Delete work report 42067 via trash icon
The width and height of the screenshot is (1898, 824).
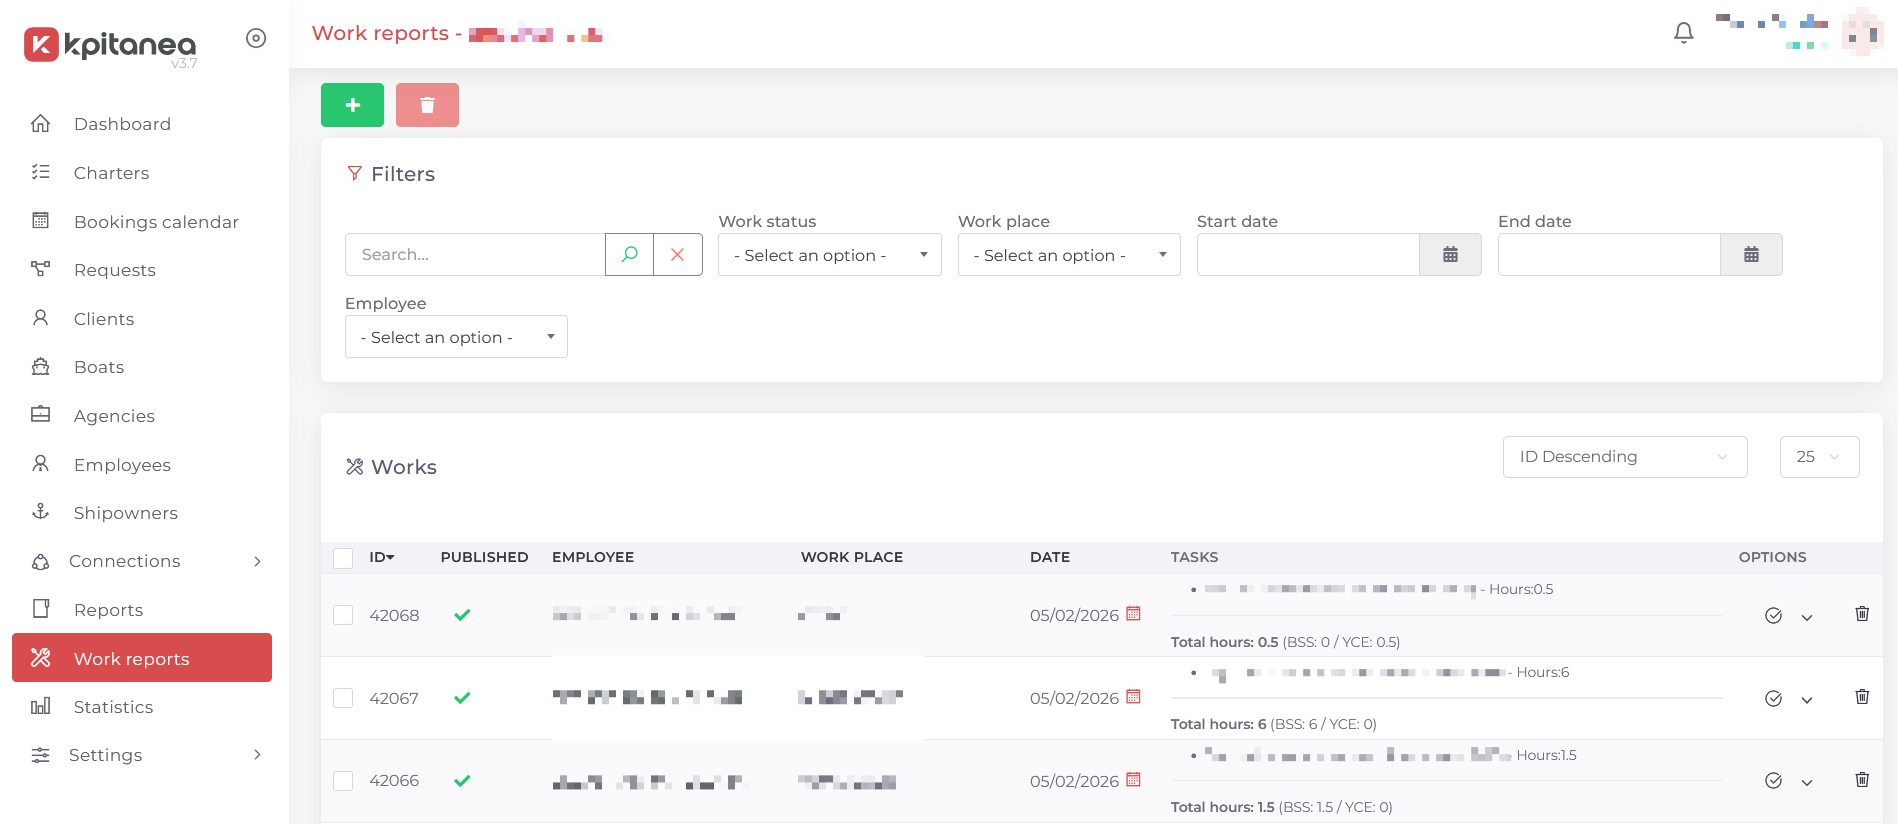tap(1862, 697)
